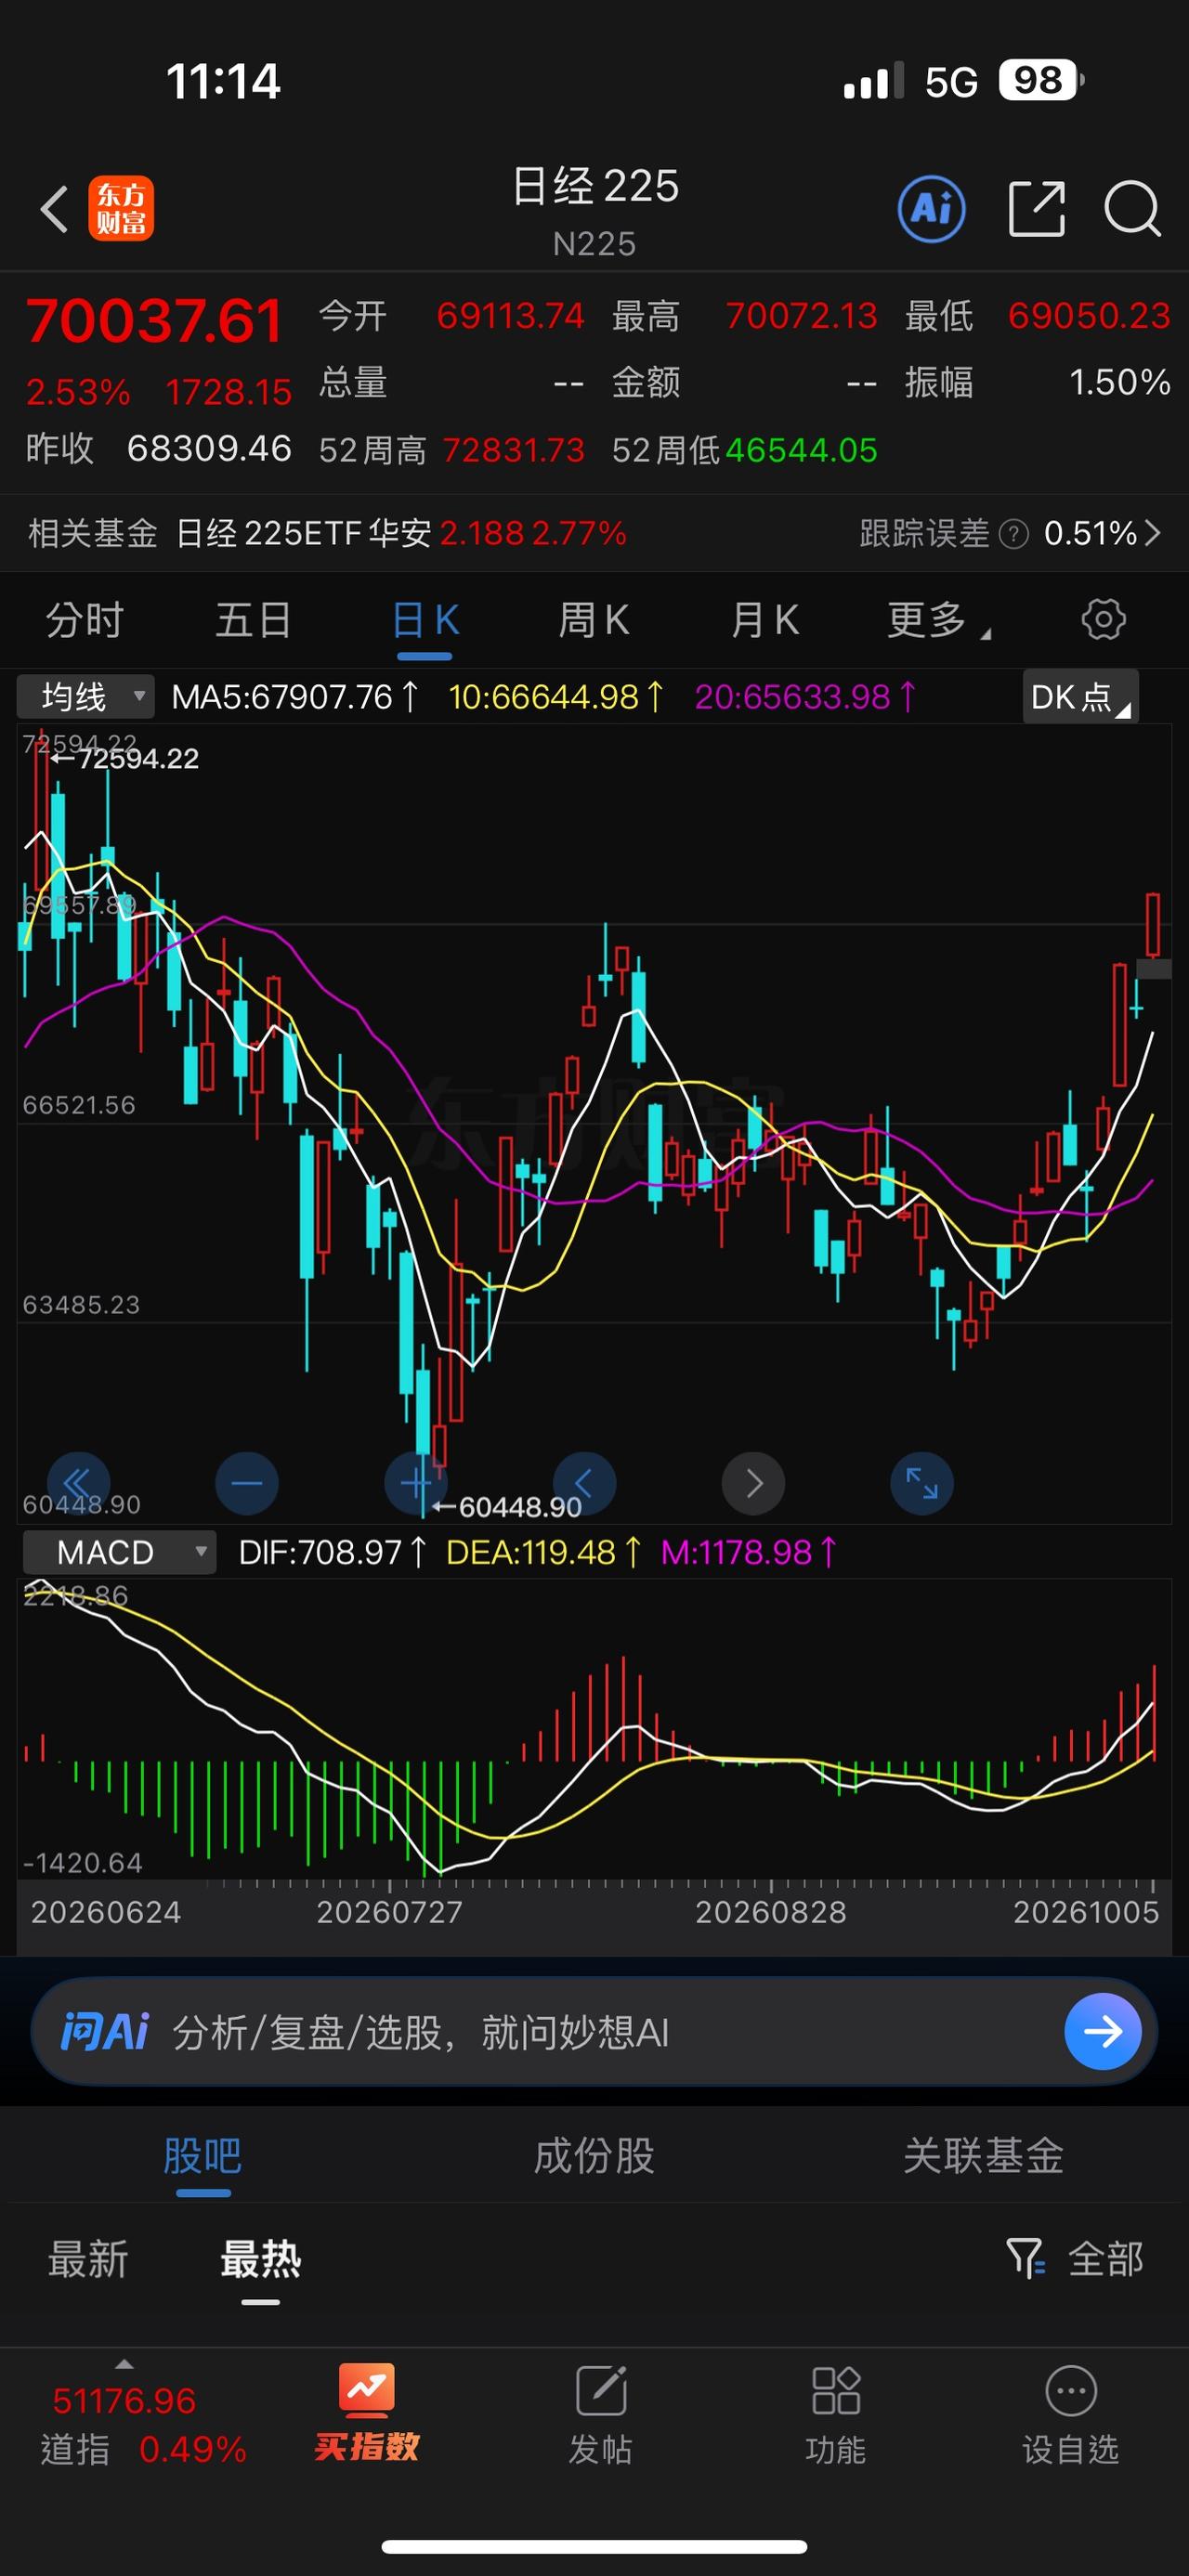The image size is (1189, 2576).
Task: Open chart settings gear icon
Action: pyautogui.click(x=1103, y=619)
